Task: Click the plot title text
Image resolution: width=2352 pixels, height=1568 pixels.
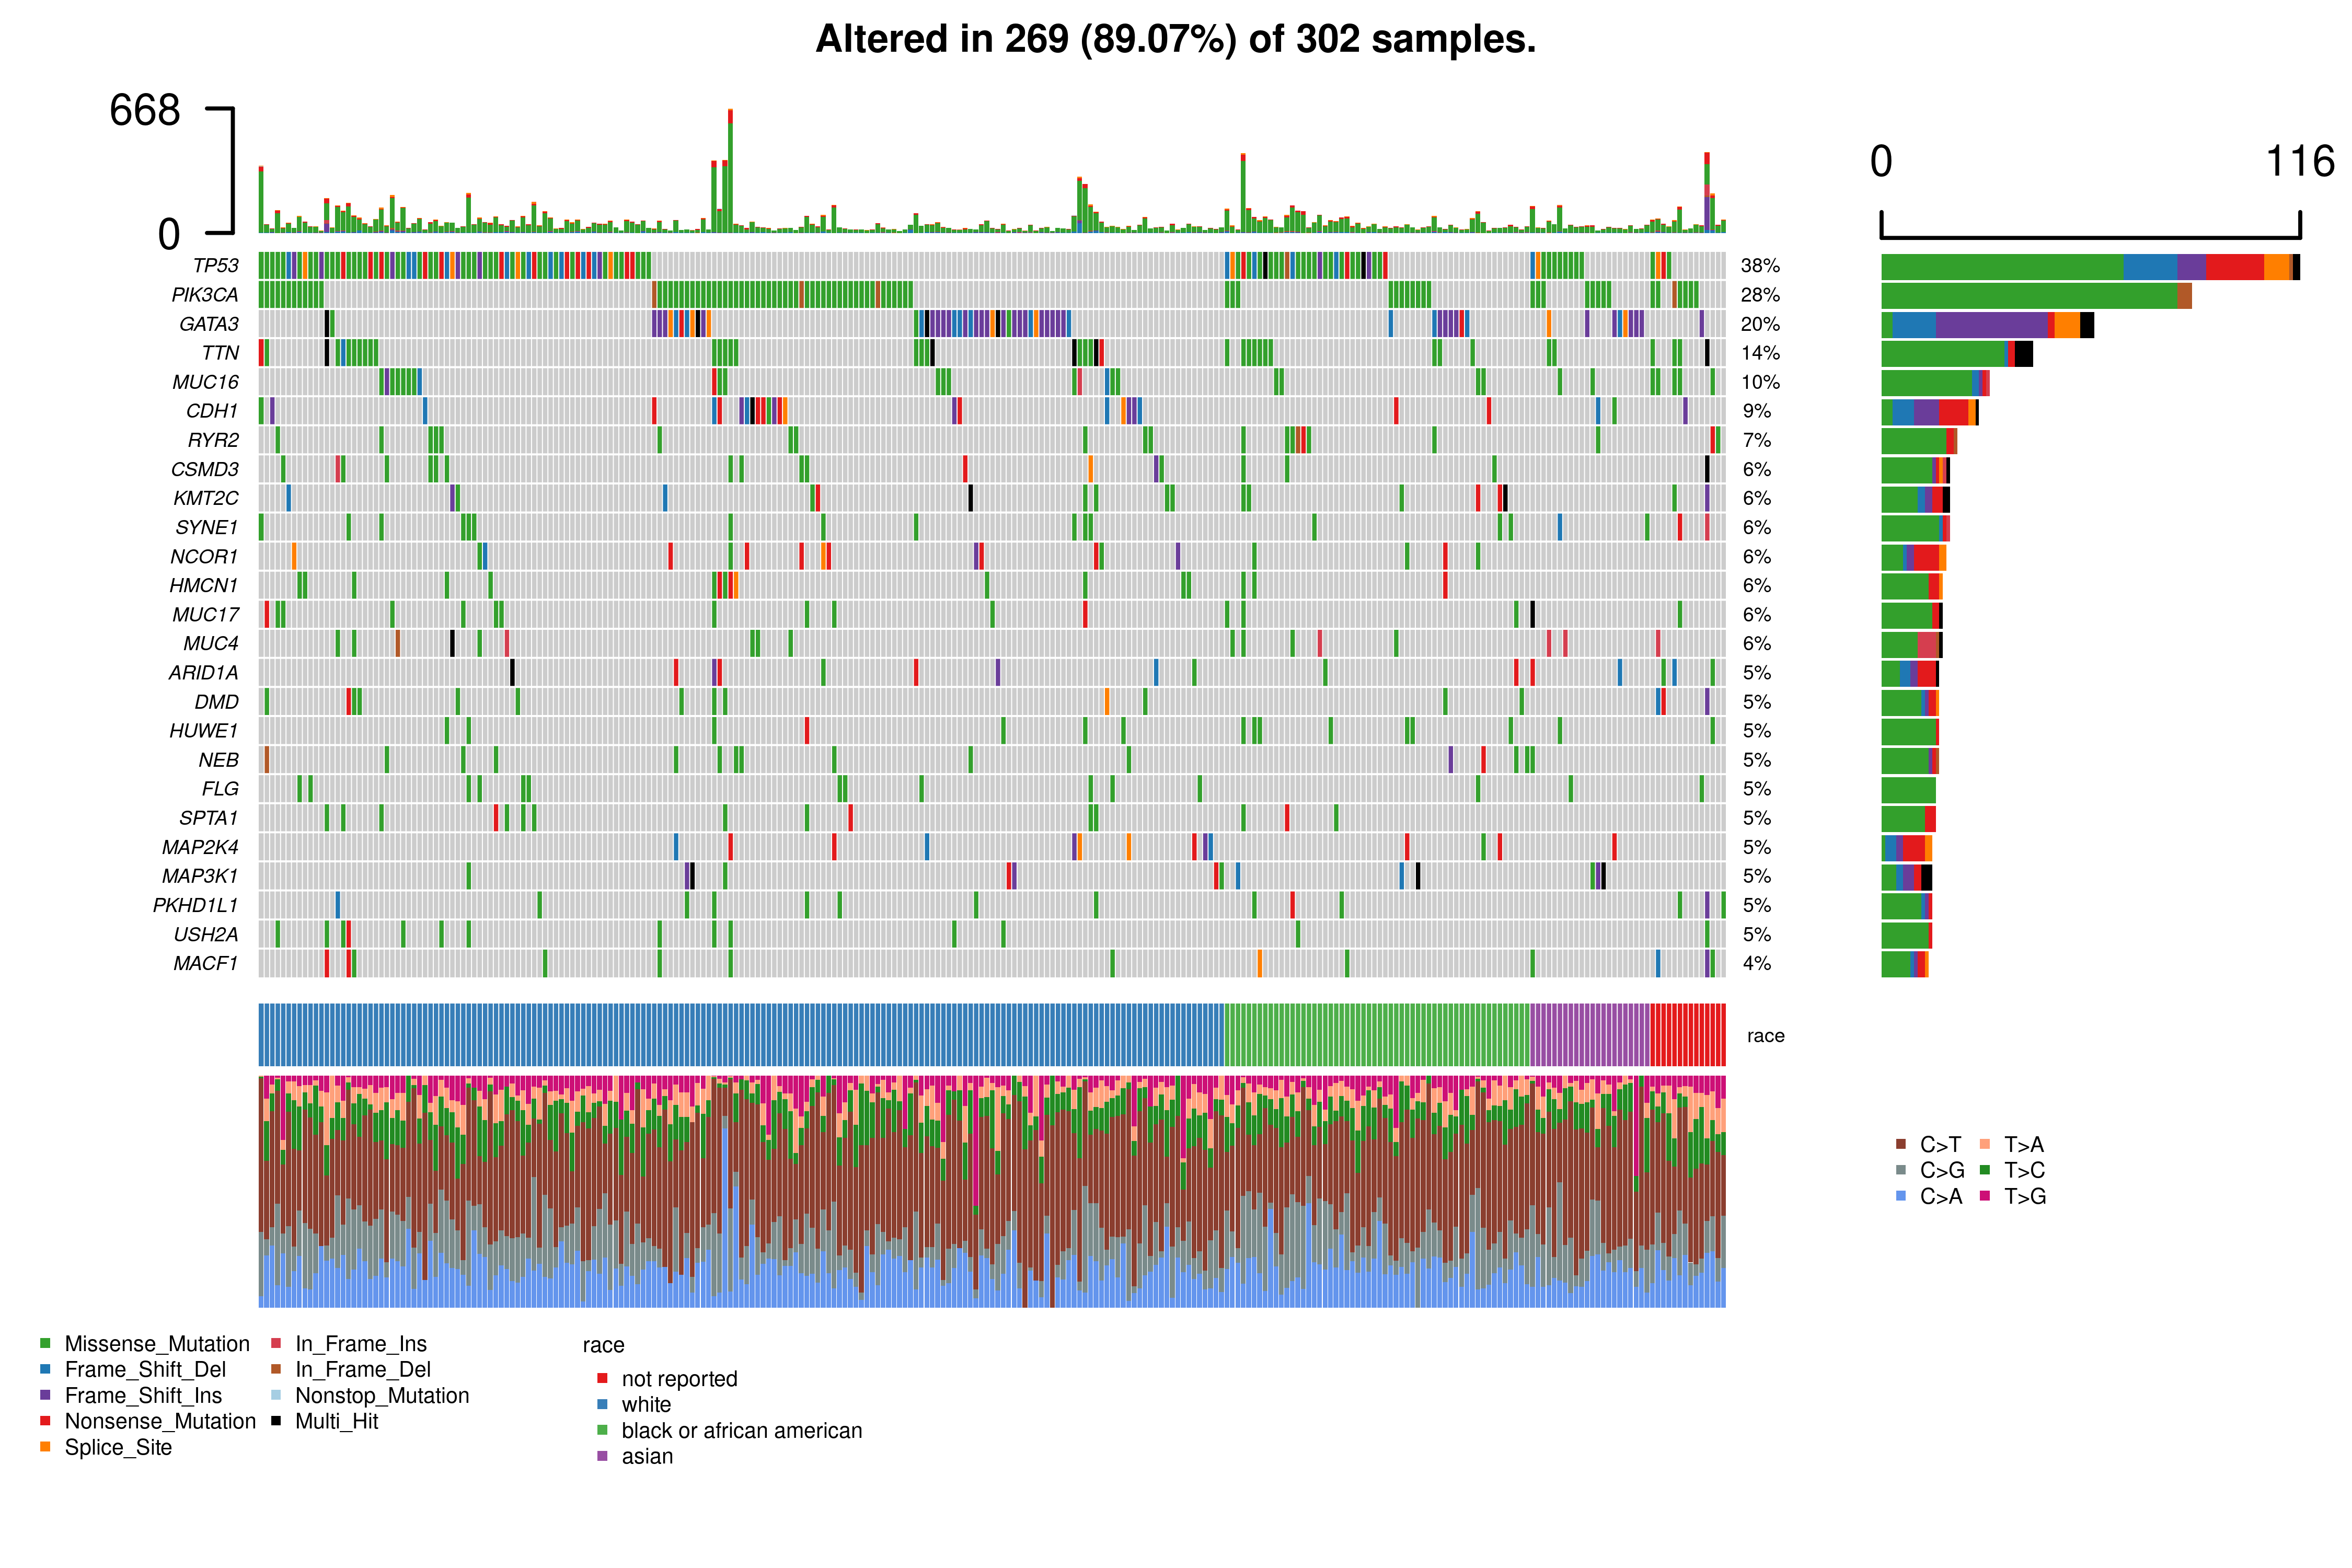Action: pos(1175,40)
